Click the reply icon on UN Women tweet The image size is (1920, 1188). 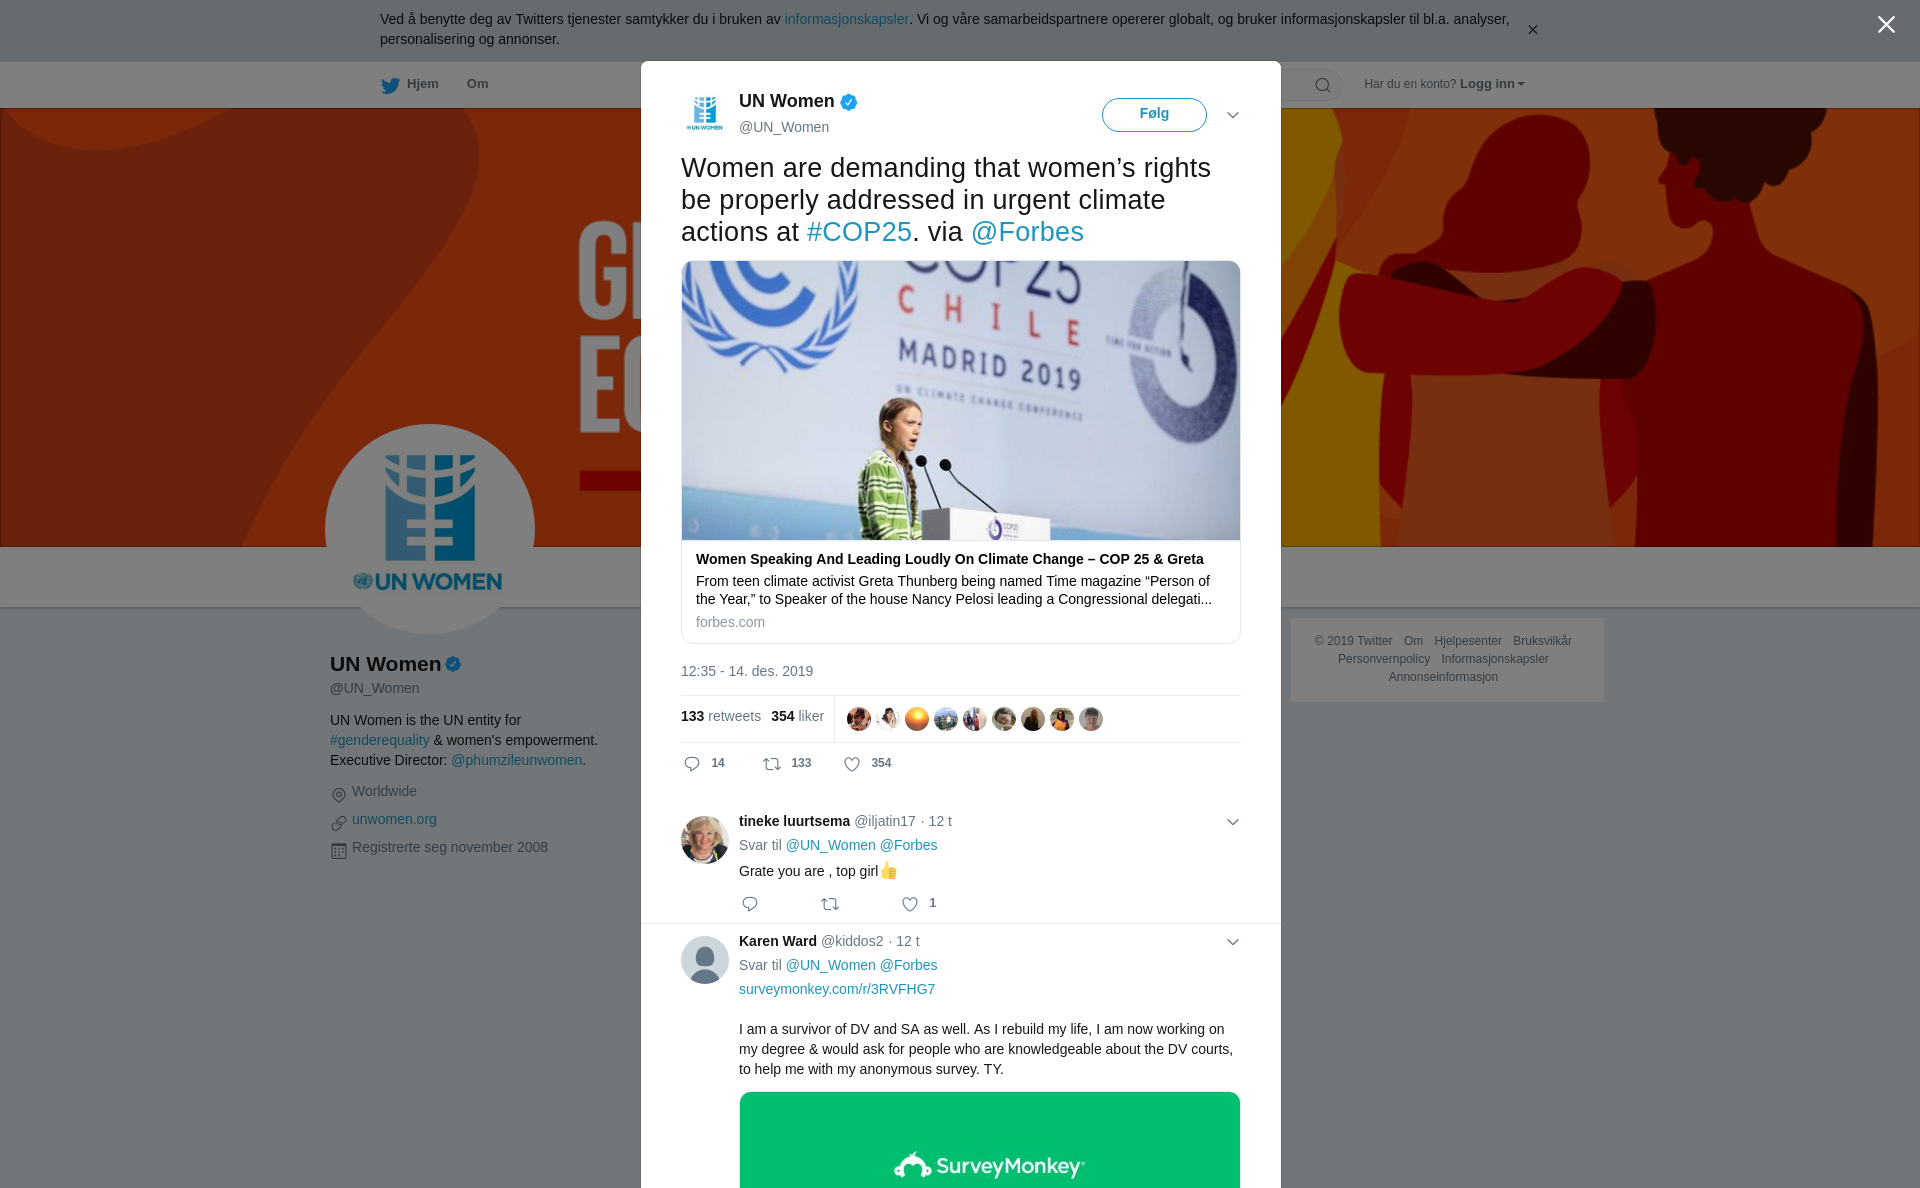[x=692, y=764]
